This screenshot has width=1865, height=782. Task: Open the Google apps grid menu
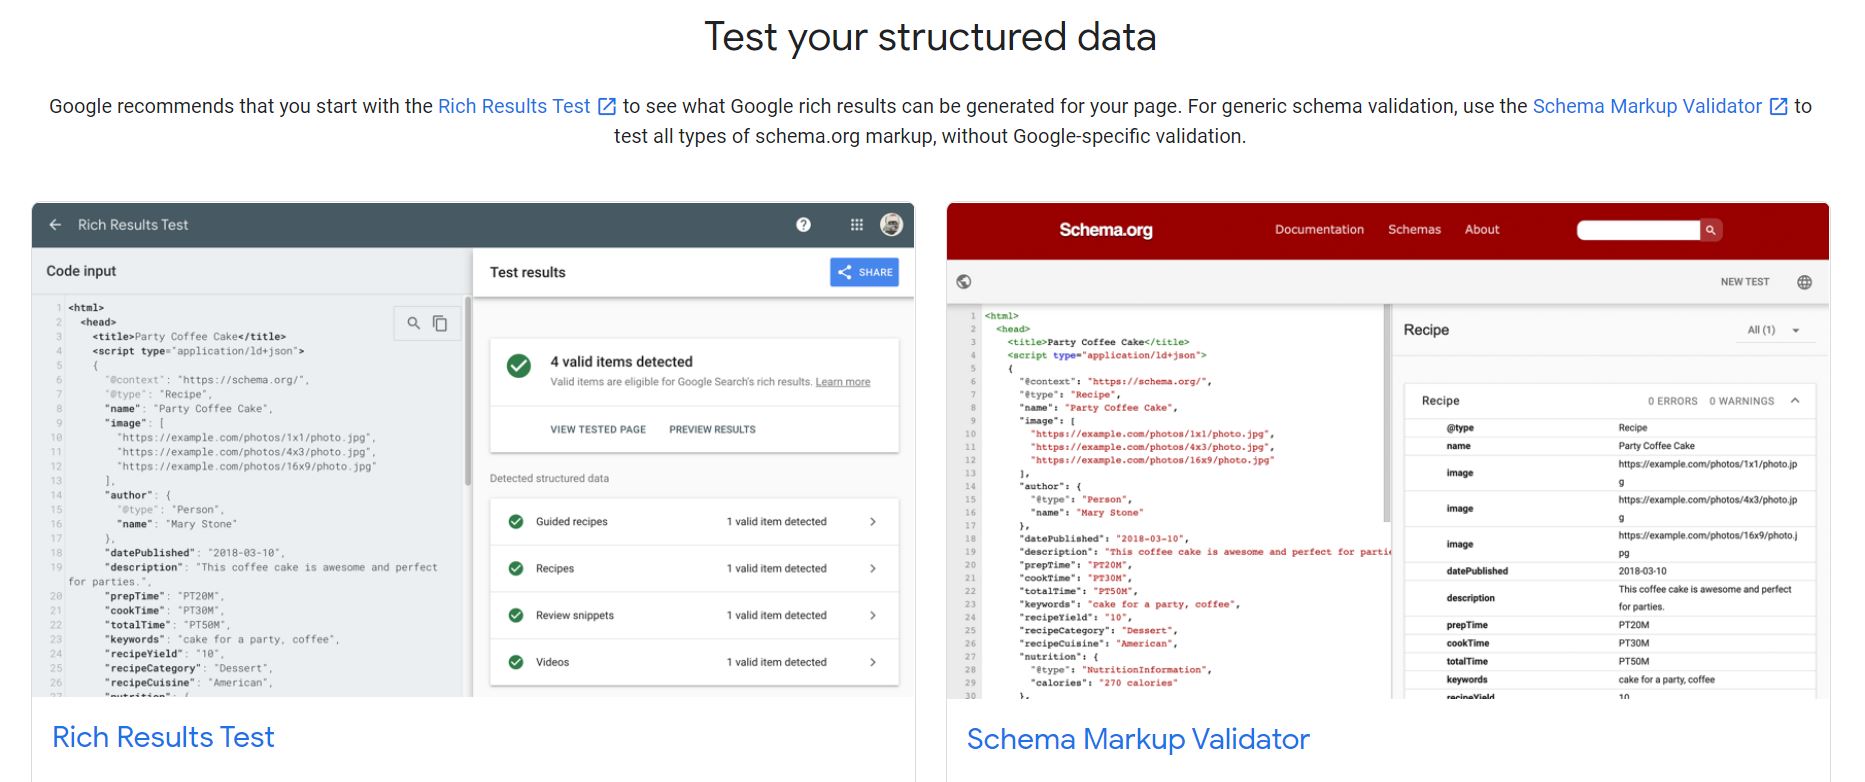click(x=856, y=224)
